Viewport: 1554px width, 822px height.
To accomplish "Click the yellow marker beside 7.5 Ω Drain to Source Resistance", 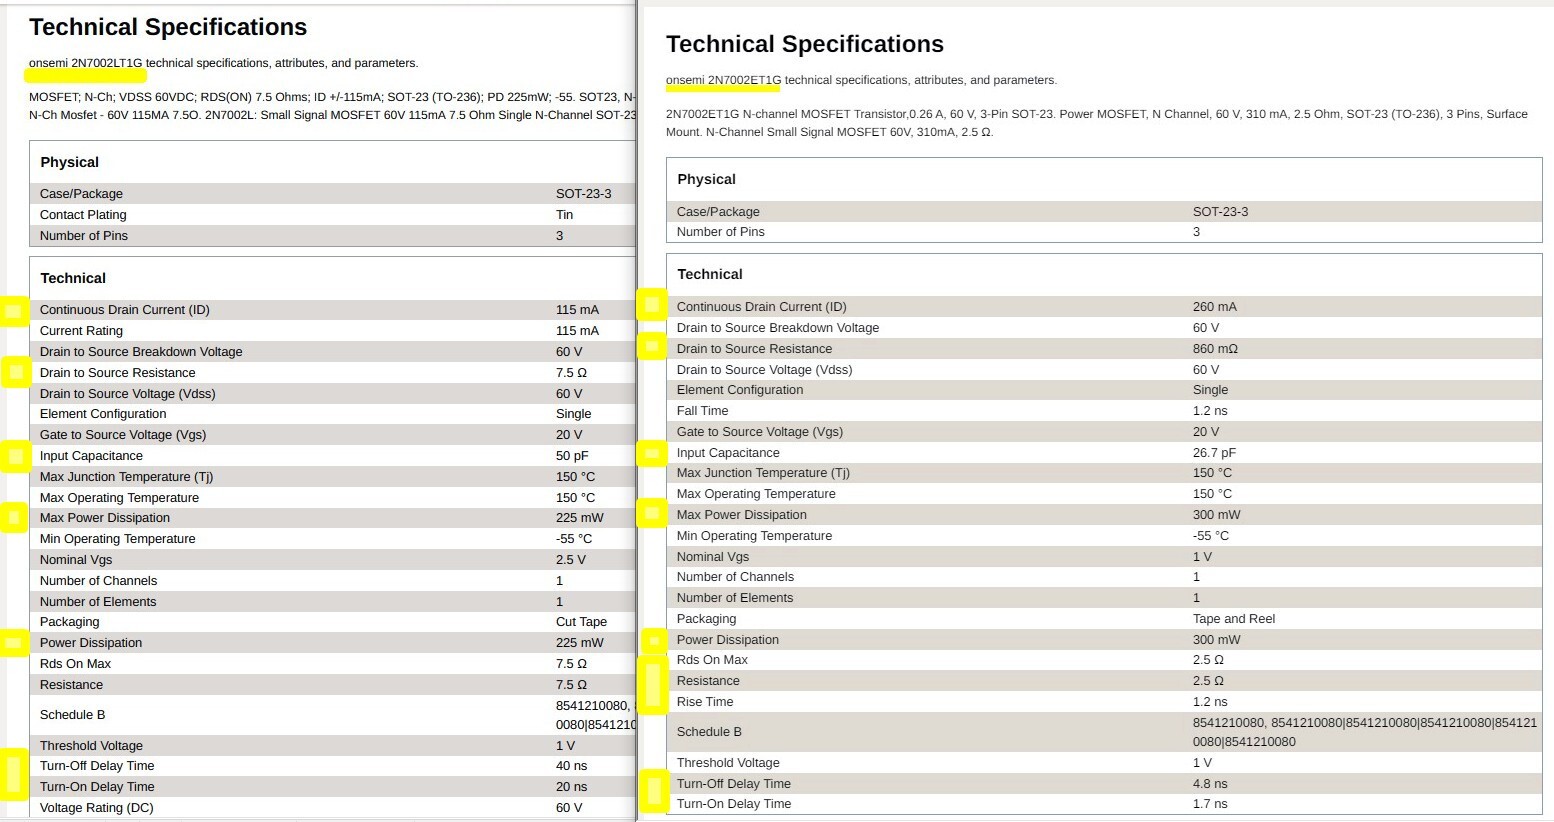I will (x=16, y=372).
